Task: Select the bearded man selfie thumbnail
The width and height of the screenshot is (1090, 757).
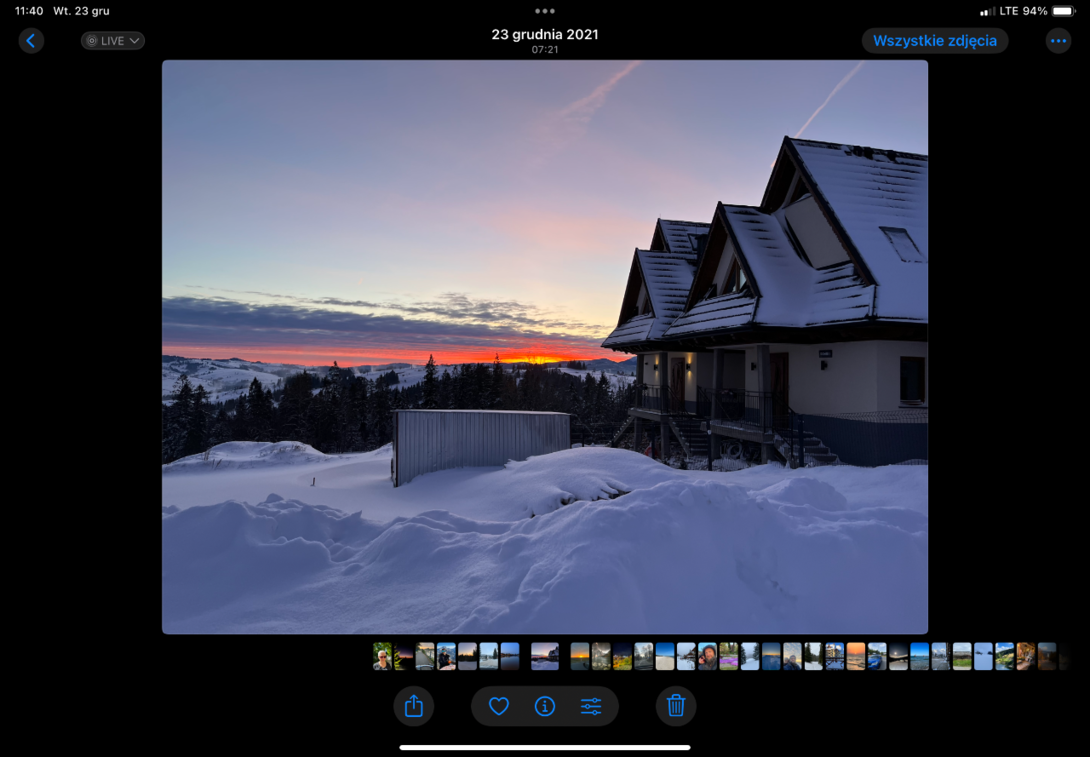Action: (708, 656)
